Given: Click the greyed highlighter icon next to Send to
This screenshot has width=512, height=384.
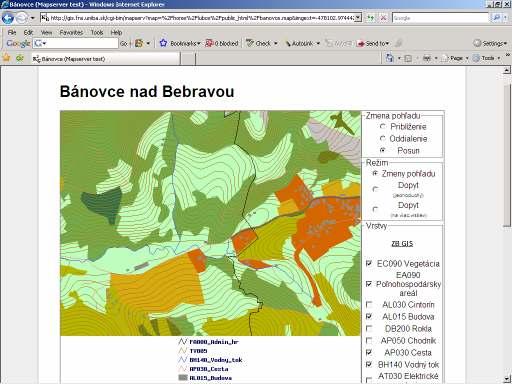Looking at the screenshot, I should click(398, 43).
